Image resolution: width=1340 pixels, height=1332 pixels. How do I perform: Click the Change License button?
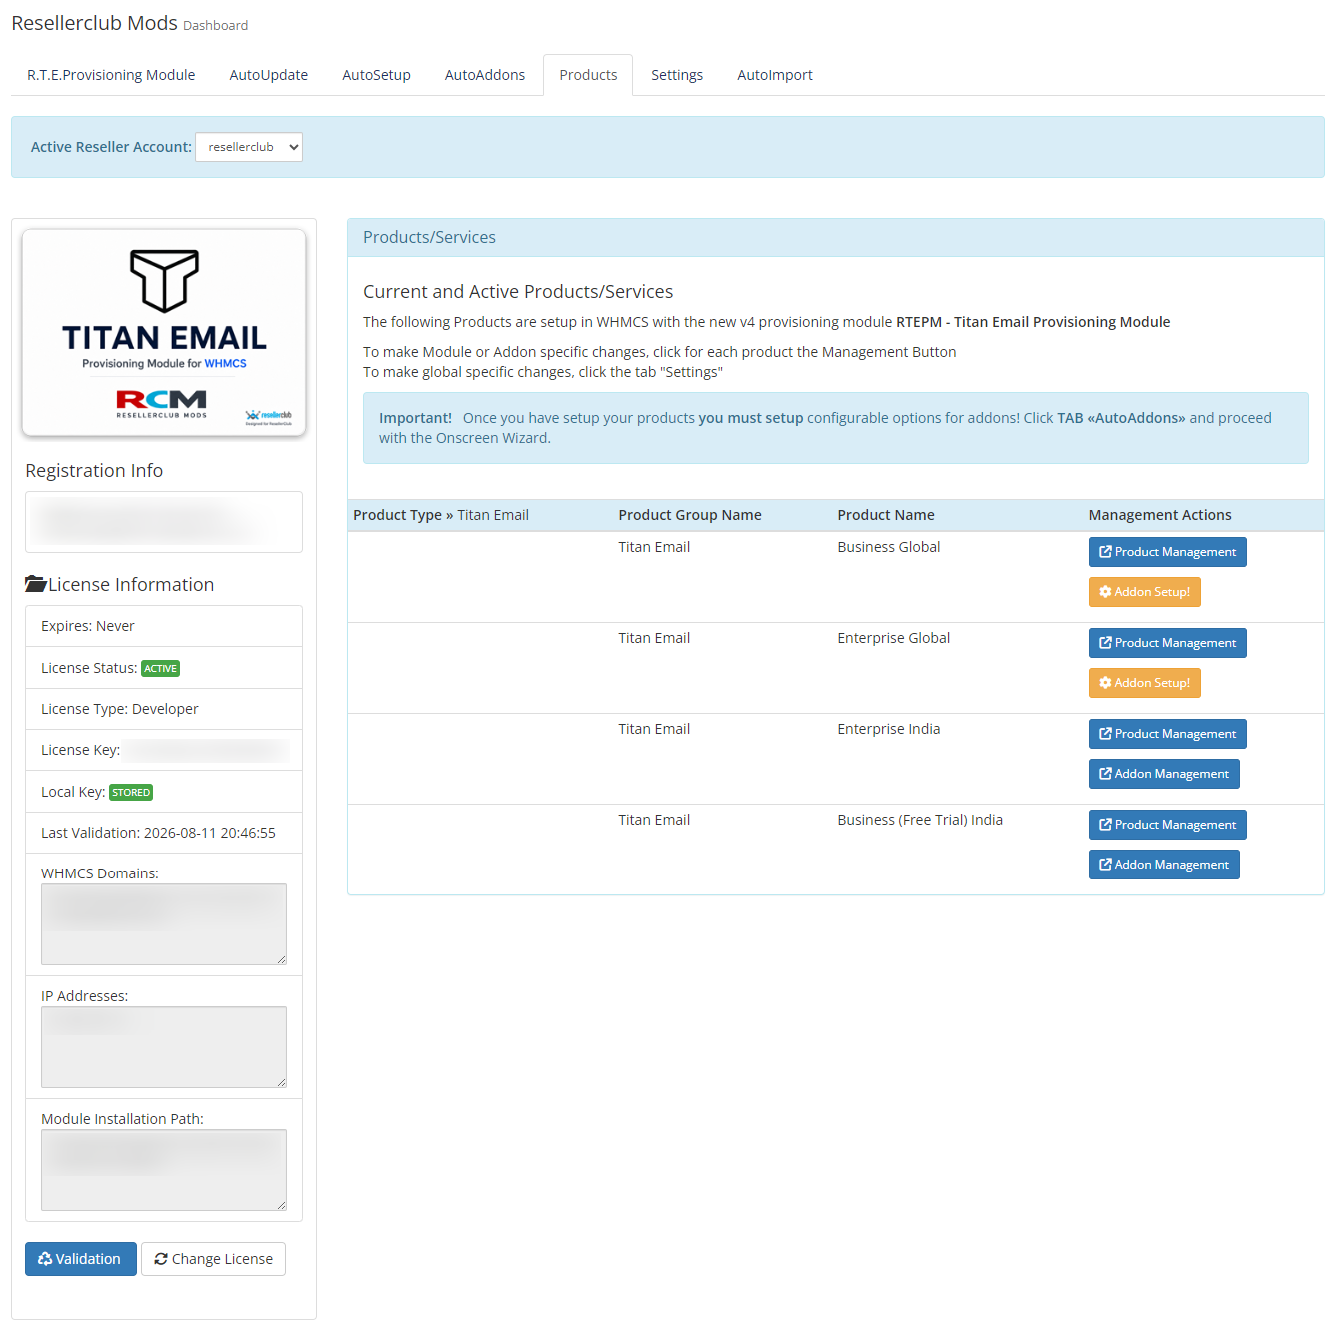(x=213, y=1259)
